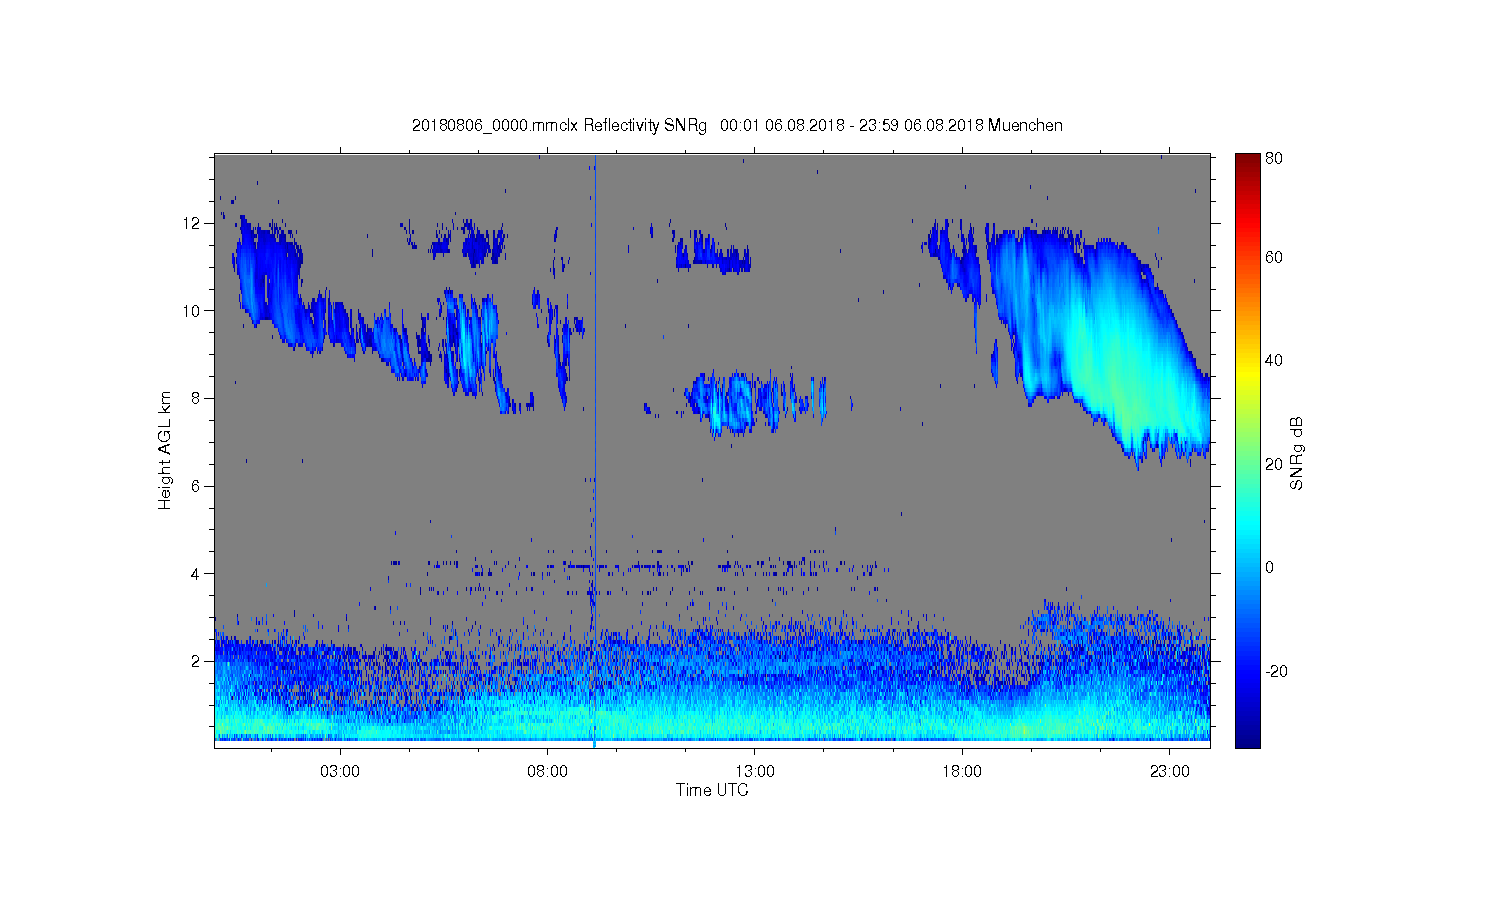Click the colorbar tick label 0

(x=1270, y=567)
